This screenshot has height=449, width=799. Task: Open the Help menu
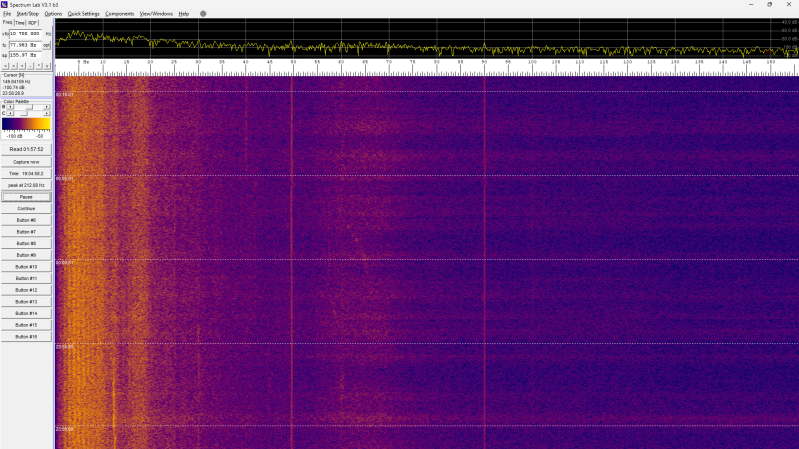183,14
